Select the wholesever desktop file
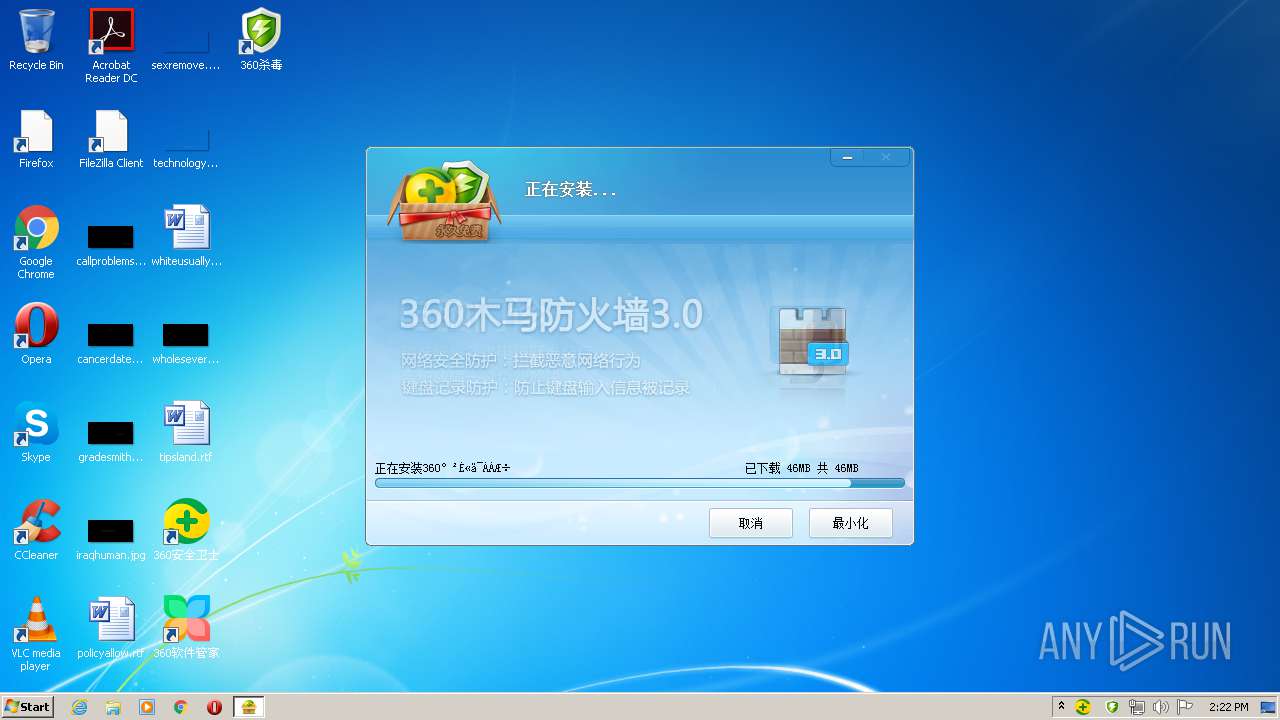This screenshot has height=720, width=1280. pyautogui.click(x=186, y=343)
